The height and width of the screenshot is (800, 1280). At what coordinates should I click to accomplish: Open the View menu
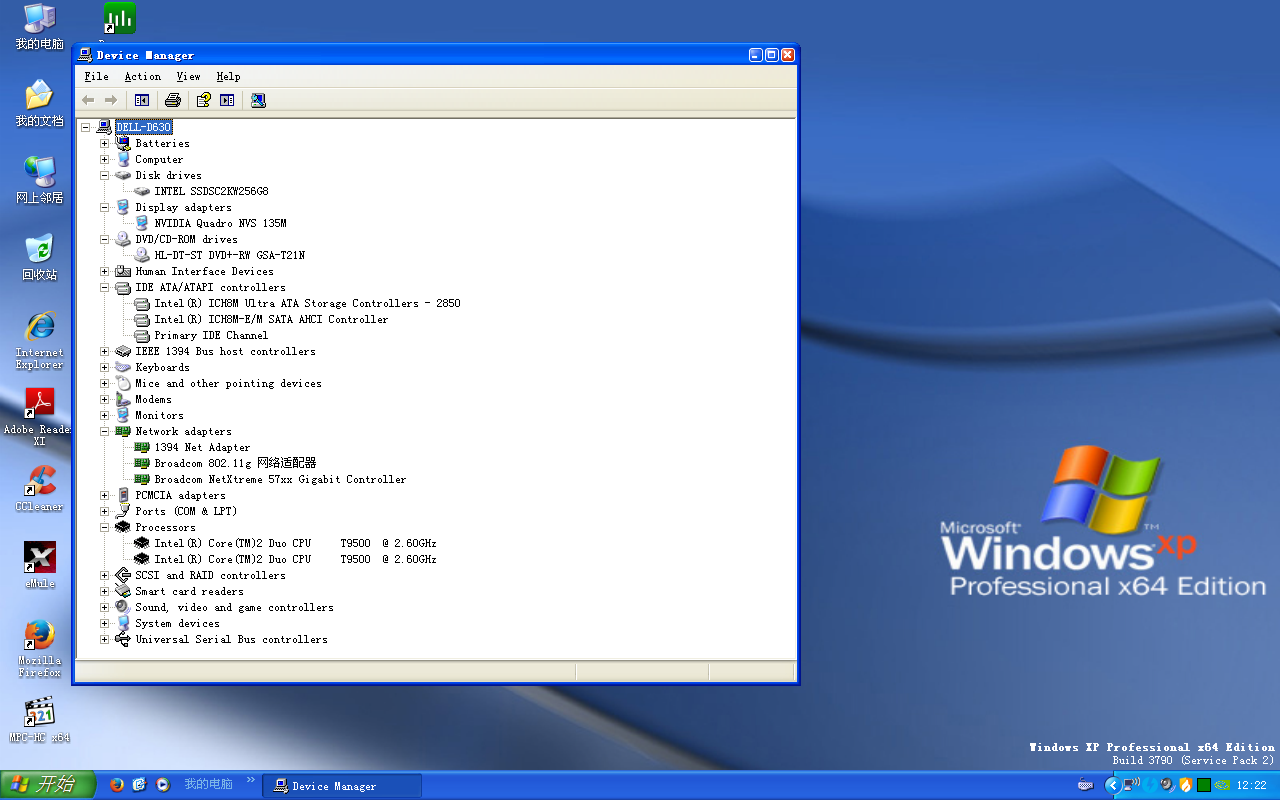[x=189, y=76]
